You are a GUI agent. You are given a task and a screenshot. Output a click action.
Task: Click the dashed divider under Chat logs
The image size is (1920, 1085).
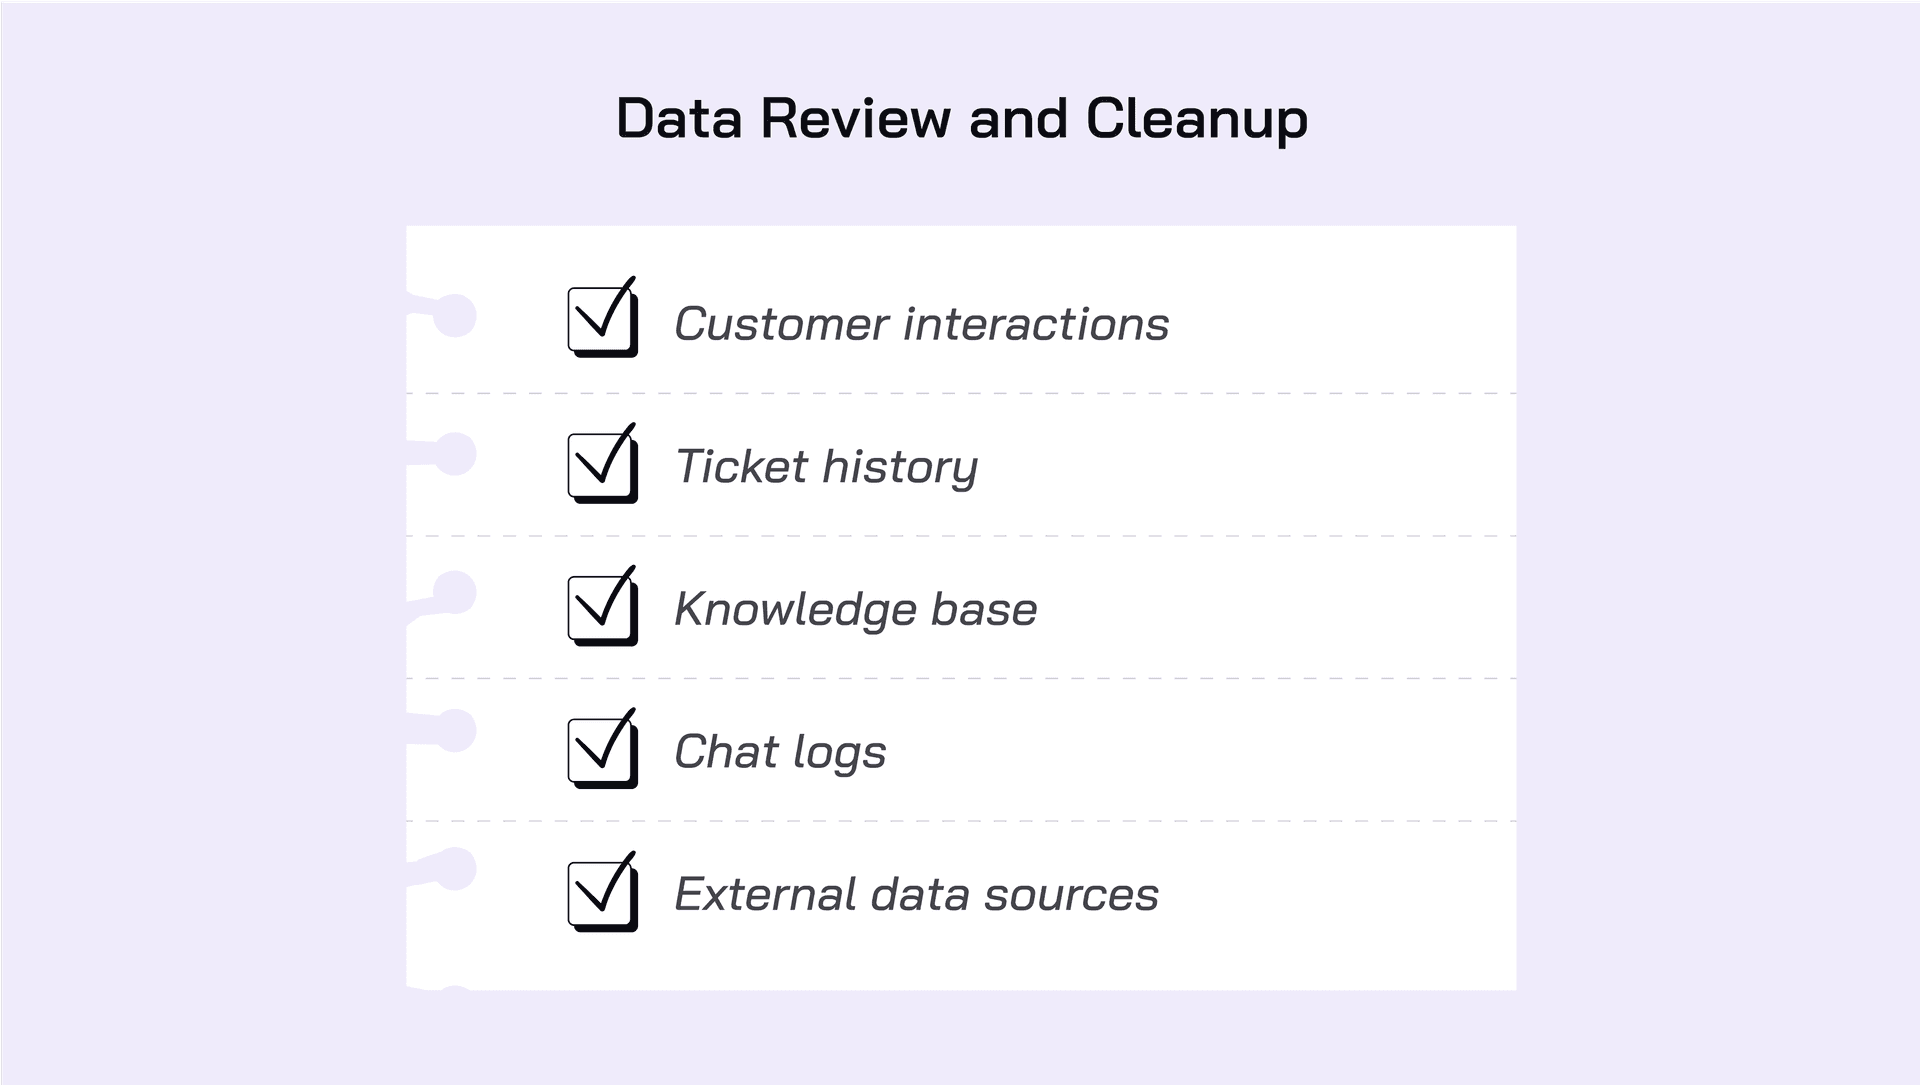pyautogui.click(x=961, y=821)
